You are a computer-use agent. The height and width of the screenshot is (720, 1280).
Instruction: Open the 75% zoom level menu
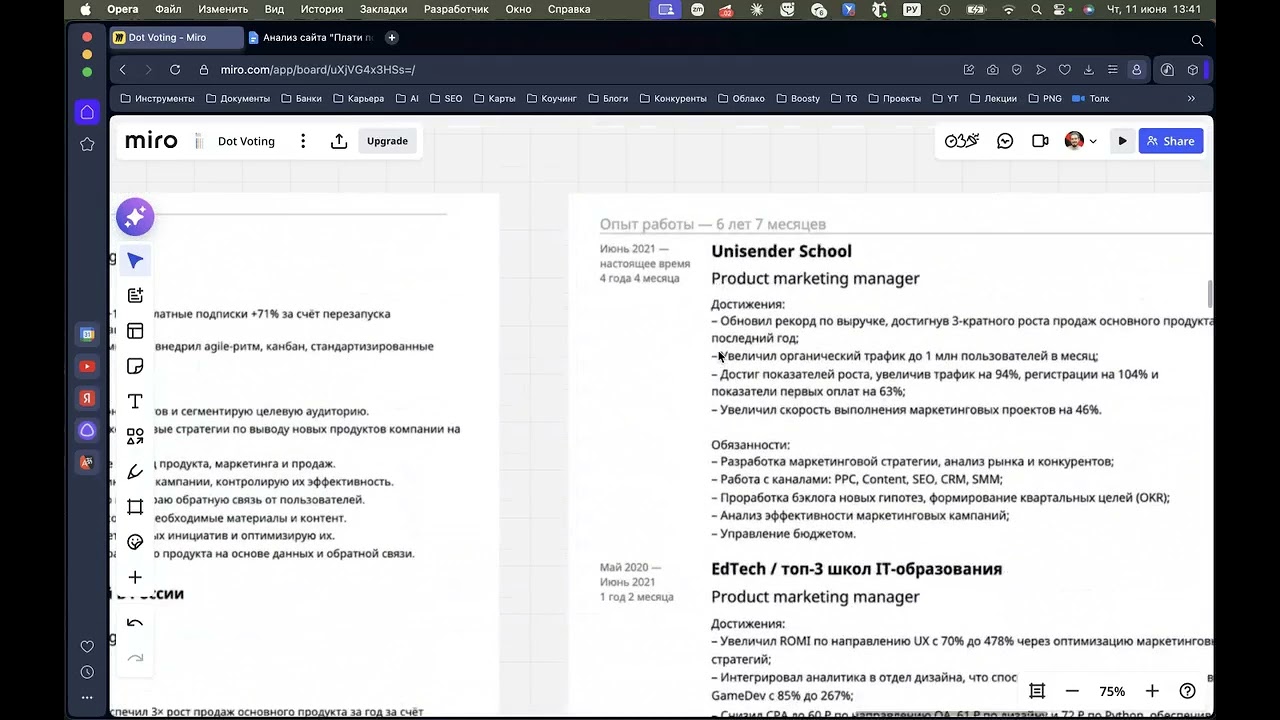1112,691
